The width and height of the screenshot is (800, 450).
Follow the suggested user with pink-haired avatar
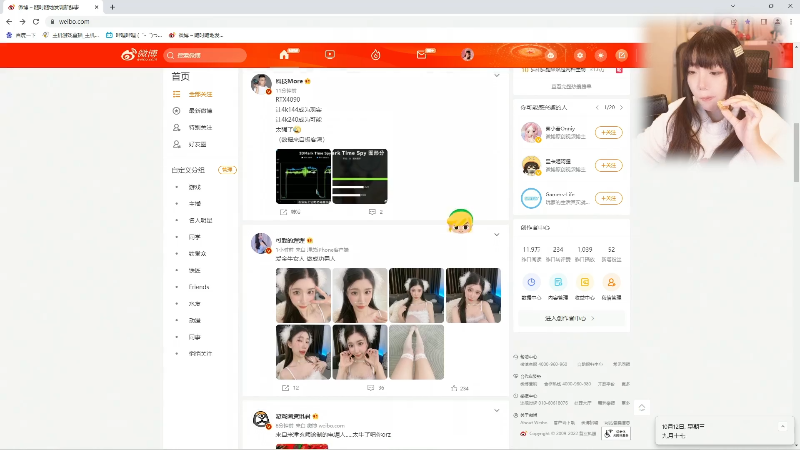tap(609, 133)
